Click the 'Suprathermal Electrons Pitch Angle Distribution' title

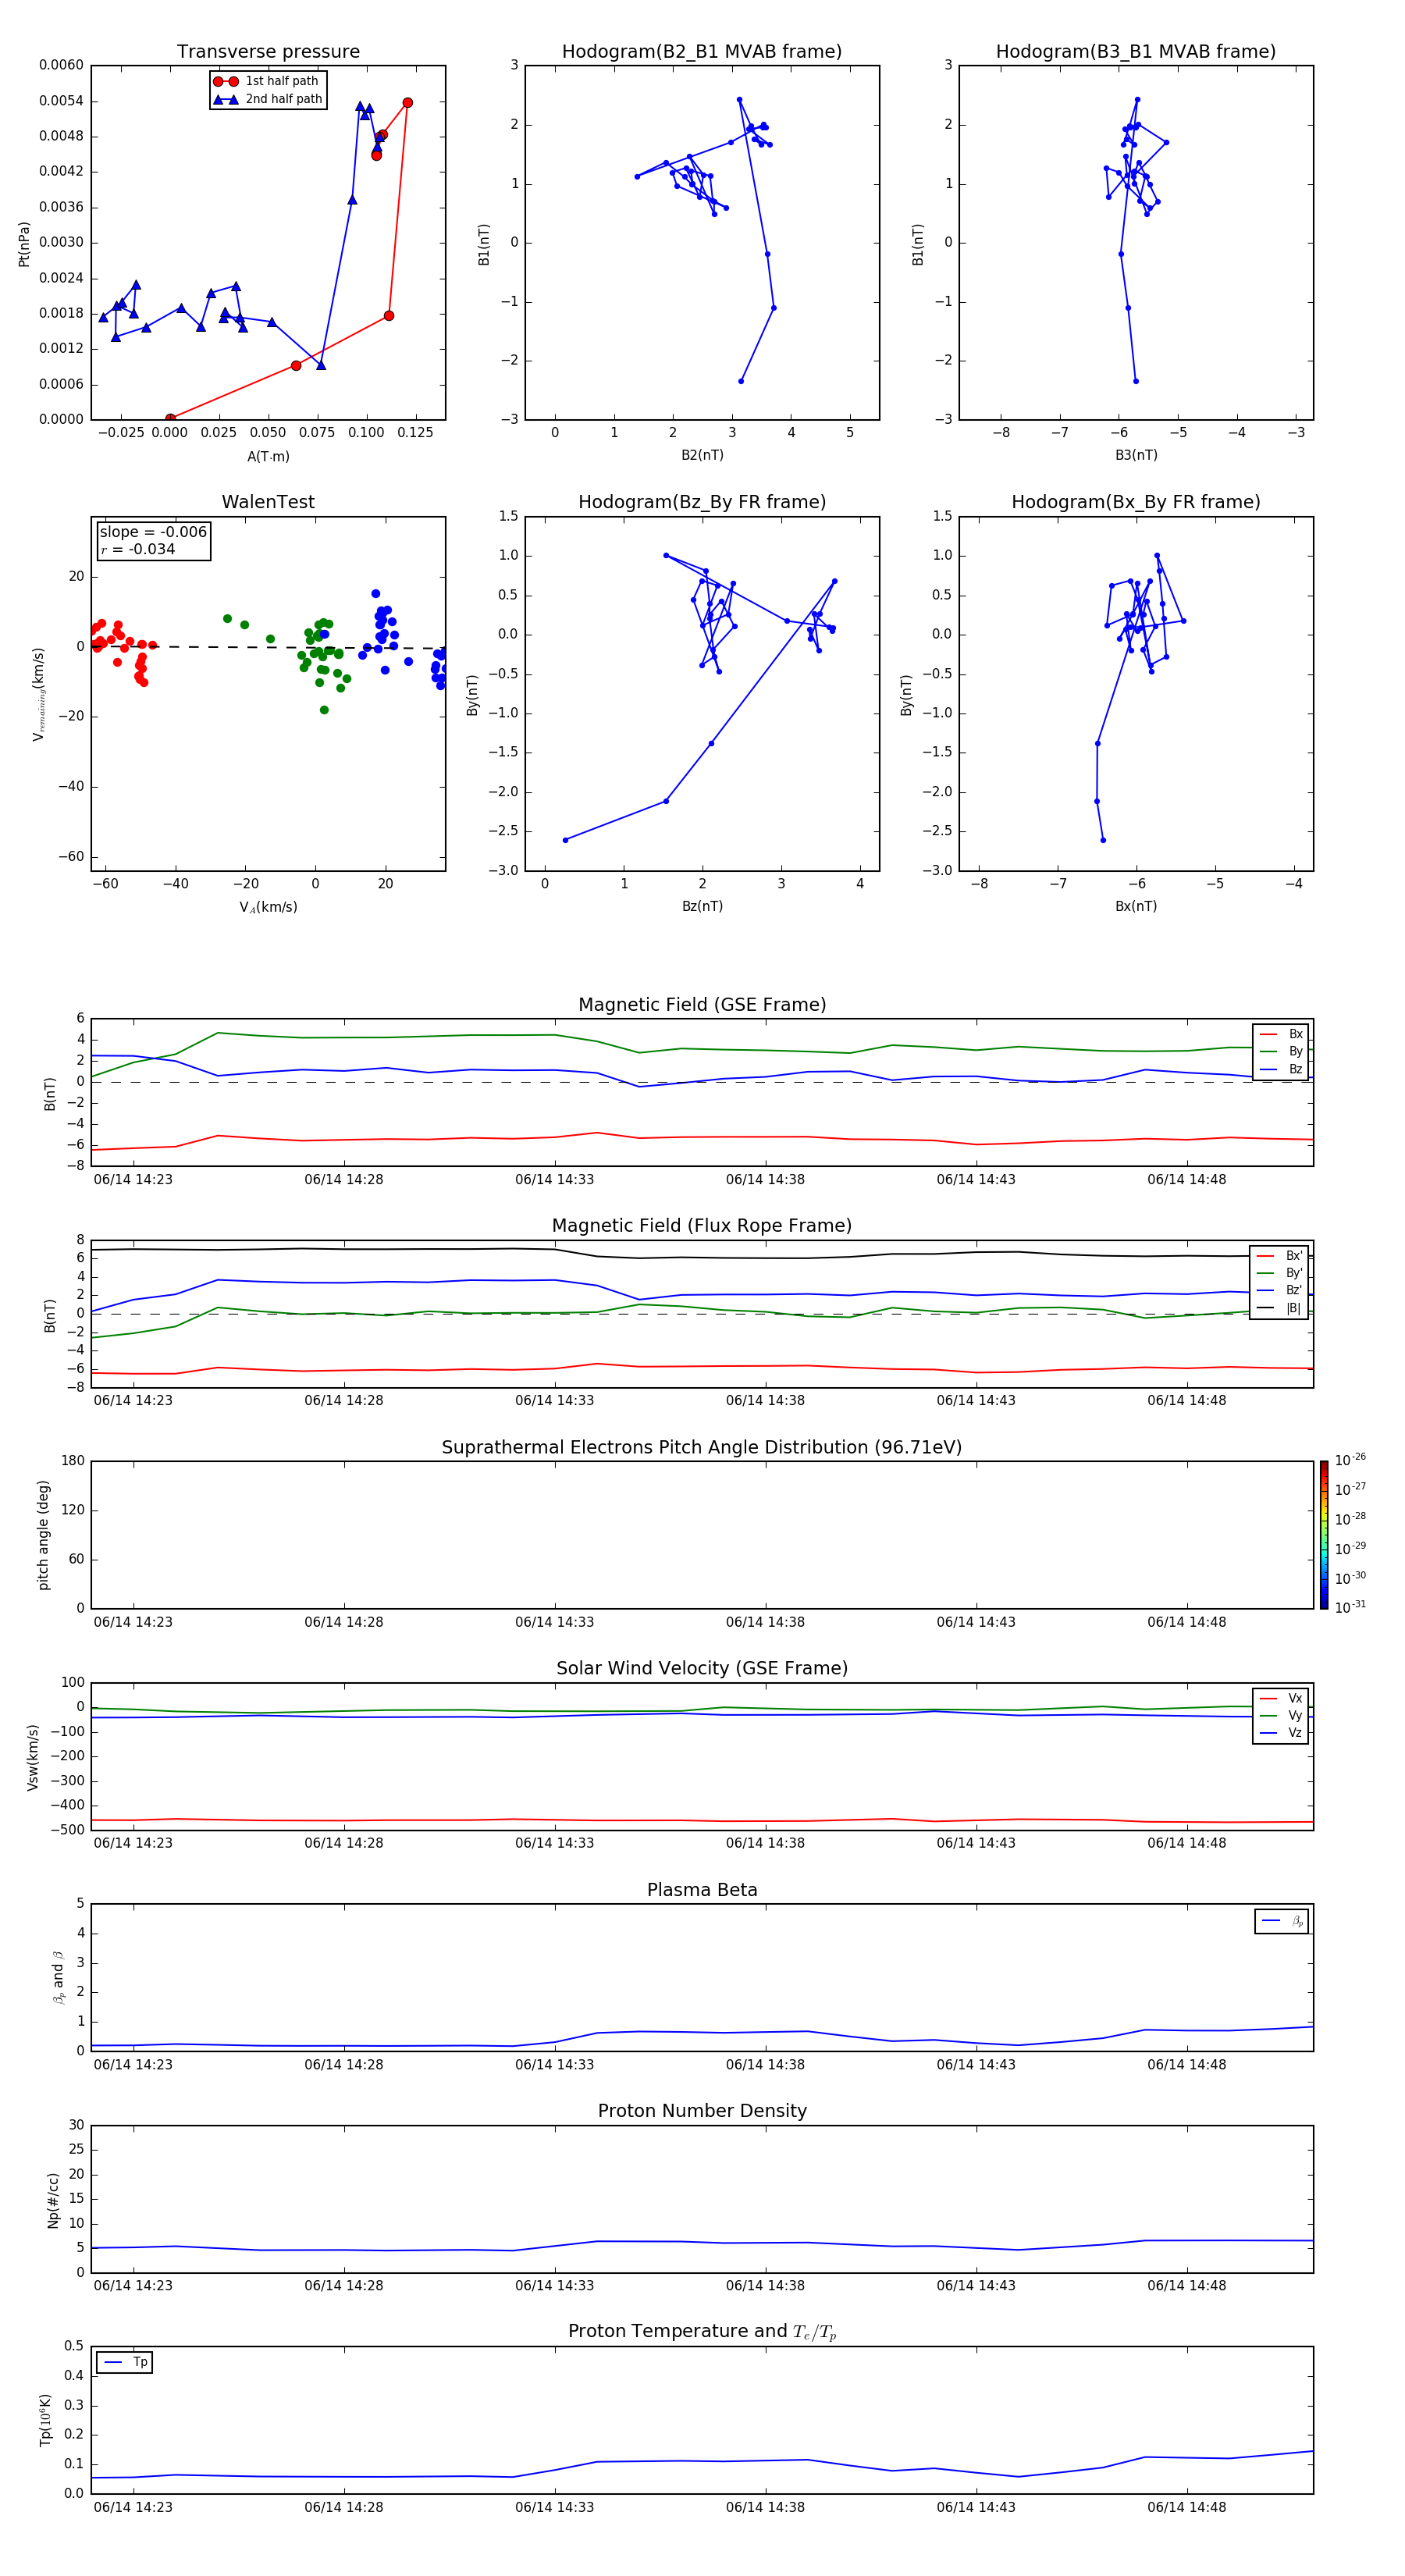pyautogui.click(x=702, y=1447)
